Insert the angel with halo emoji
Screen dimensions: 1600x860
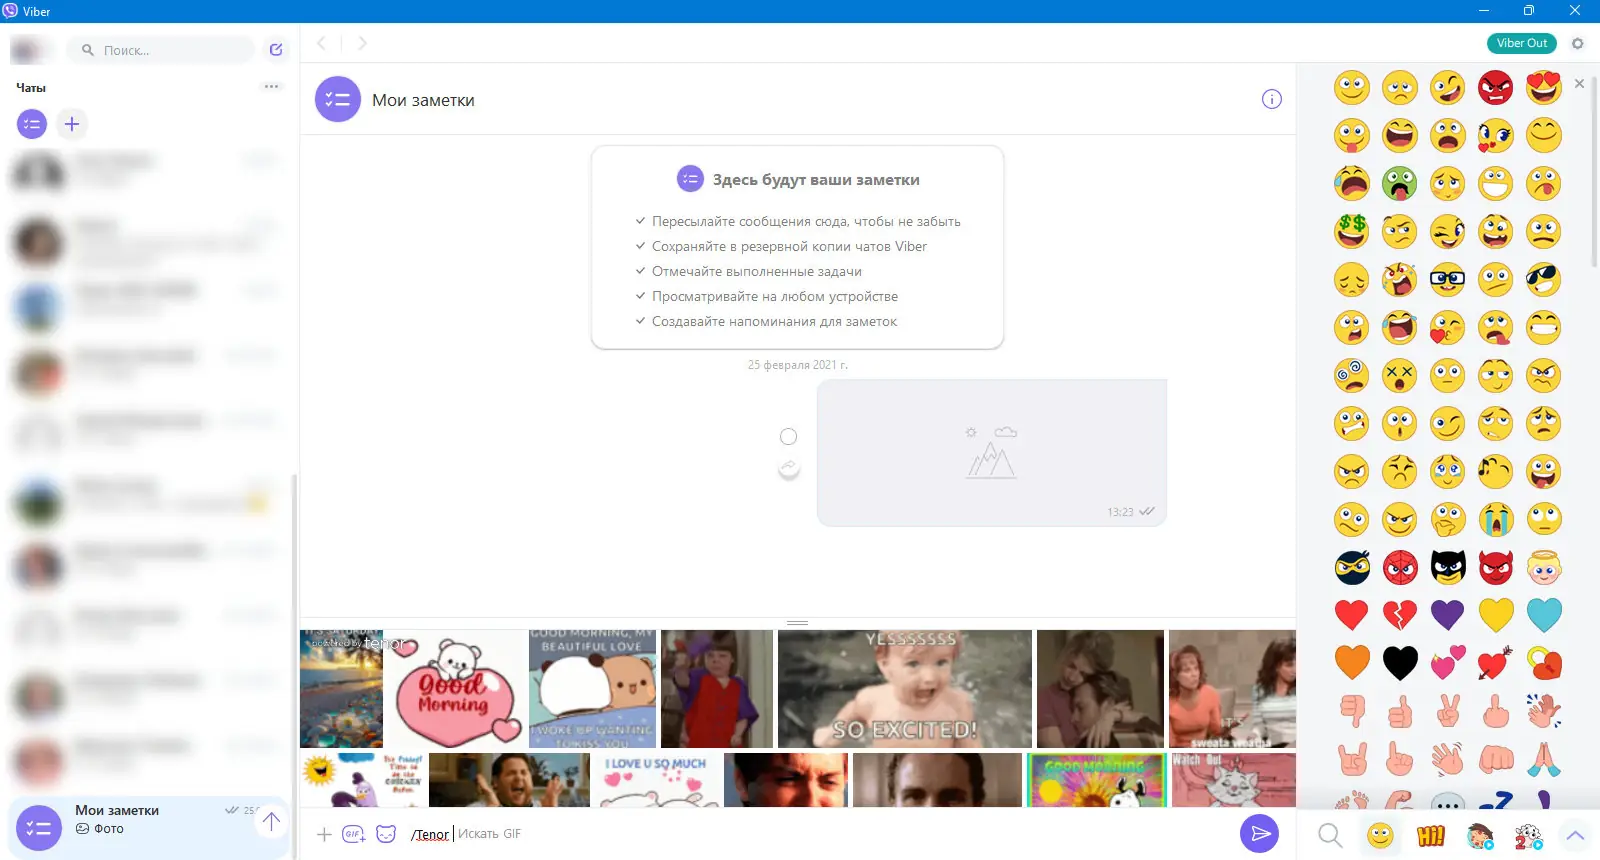1544,568
